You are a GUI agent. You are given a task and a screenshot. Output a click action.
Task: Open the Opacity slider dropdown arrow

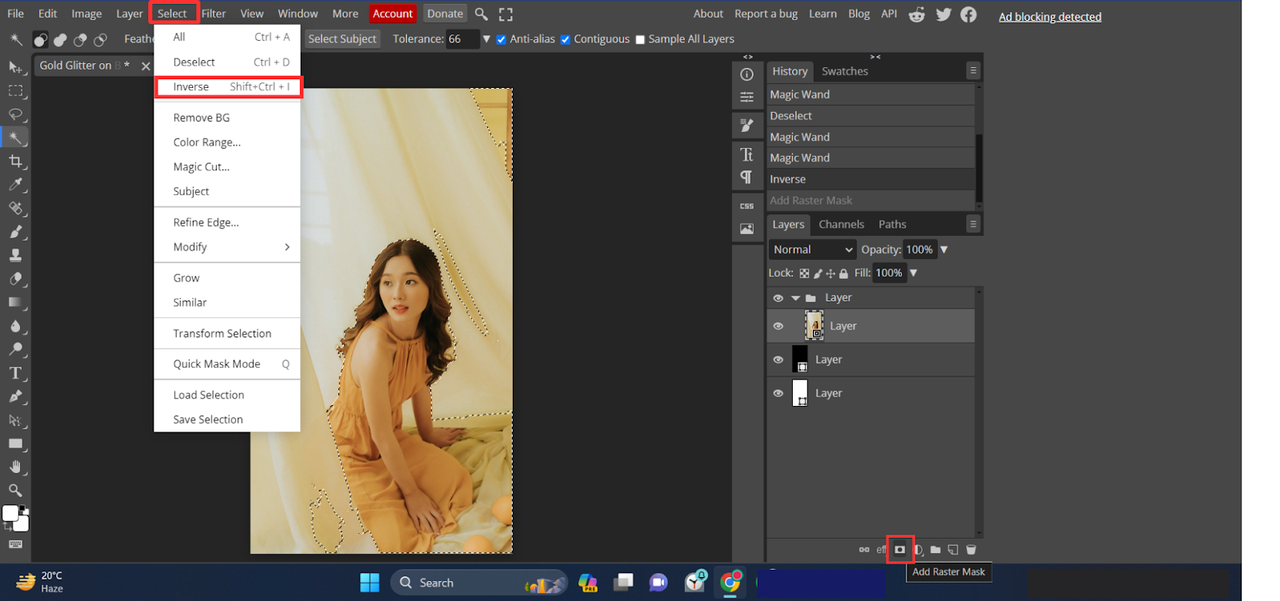[944, 249]
